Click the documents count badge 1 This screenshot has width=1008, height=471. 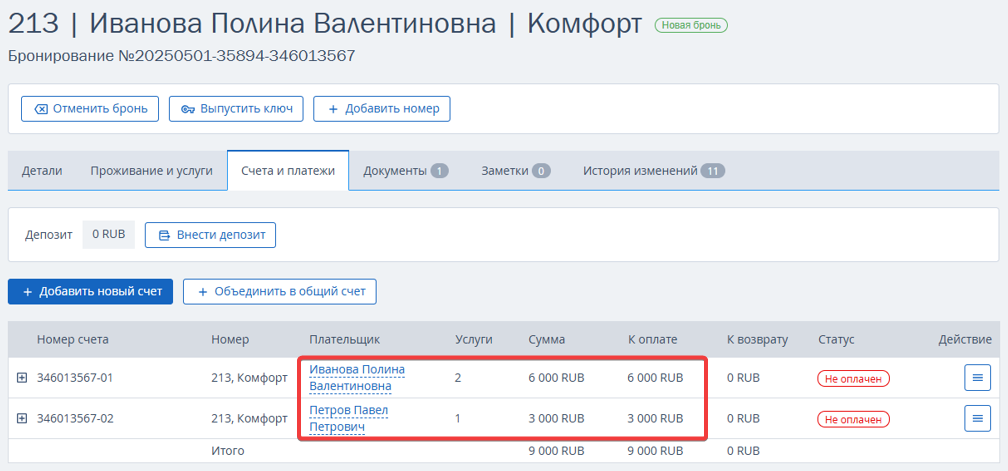tap(440, 171)
